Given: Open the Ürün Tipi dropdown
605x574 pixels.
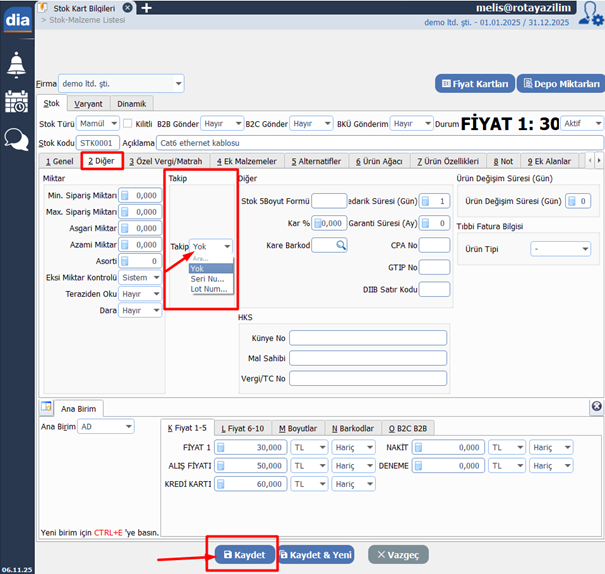Looking at the screenshot, I should coord(584,249).
